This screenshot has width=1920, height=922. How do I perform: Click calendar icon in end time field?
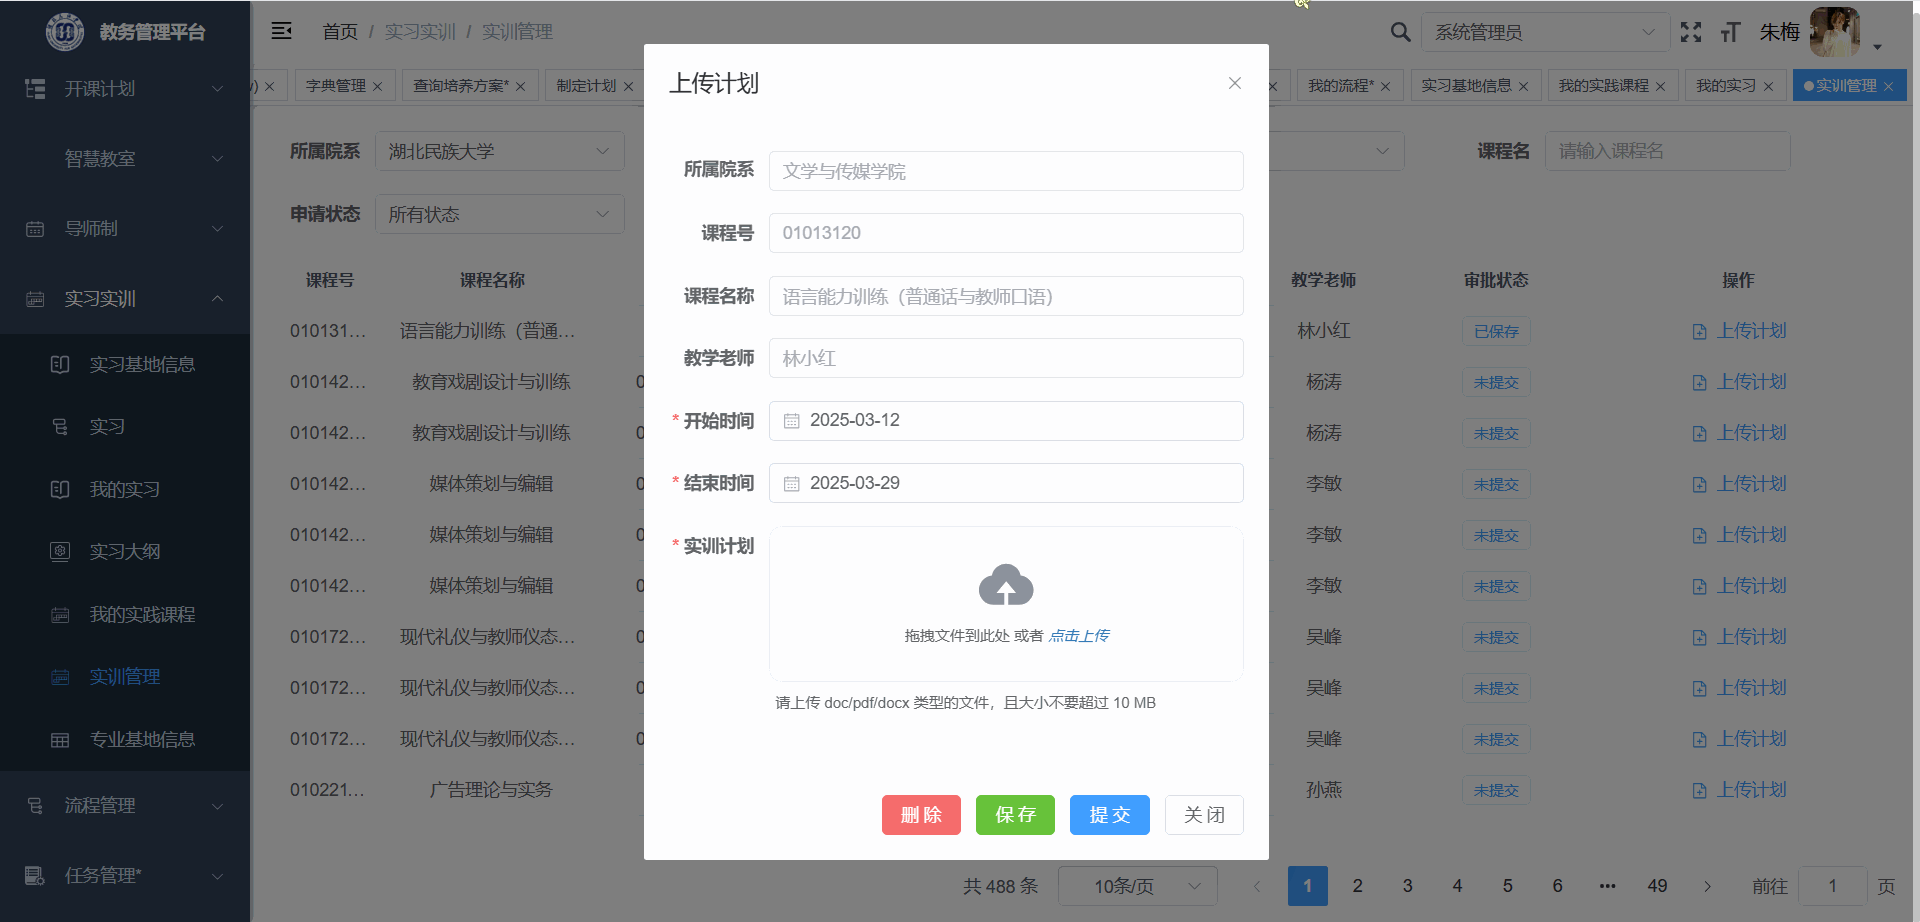tap(791, 484)
